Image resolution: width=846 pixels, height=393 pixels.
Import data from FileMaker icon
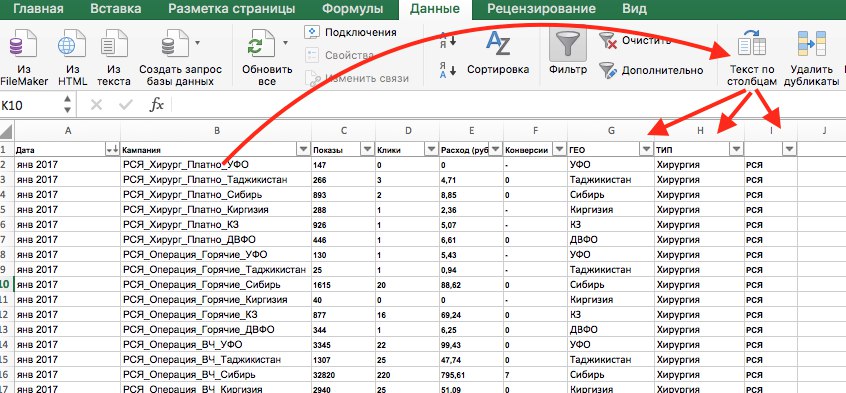pos(23,44)
